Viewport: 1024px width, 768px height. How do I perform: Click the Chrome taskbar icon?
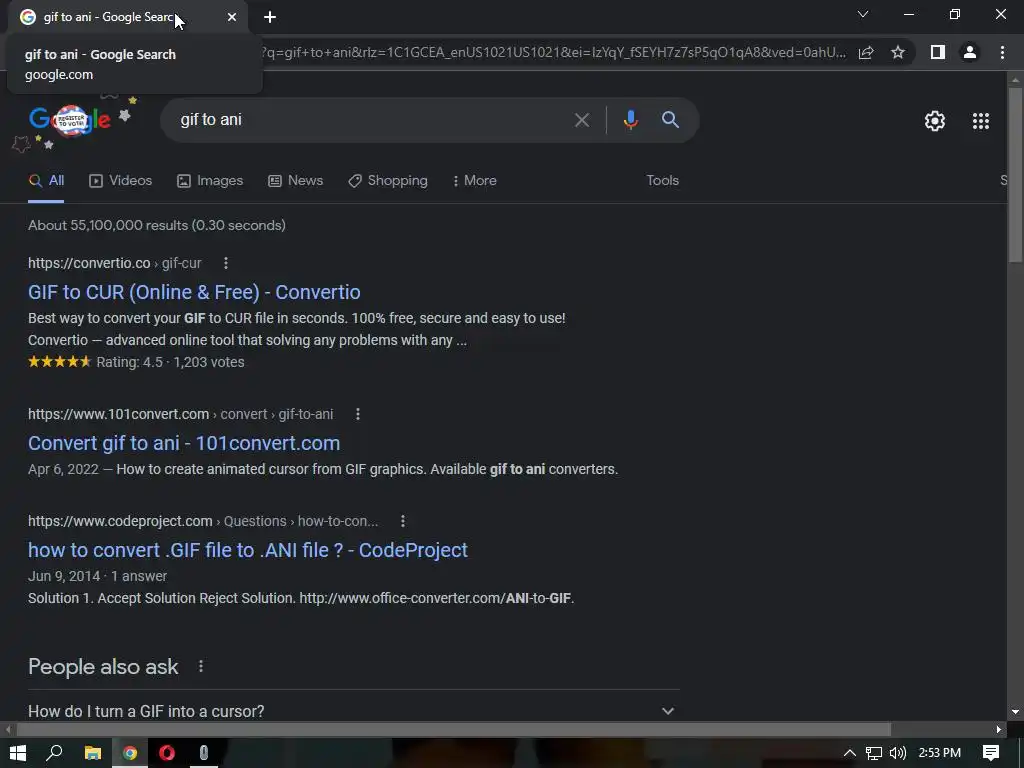(x=130, y=753)
